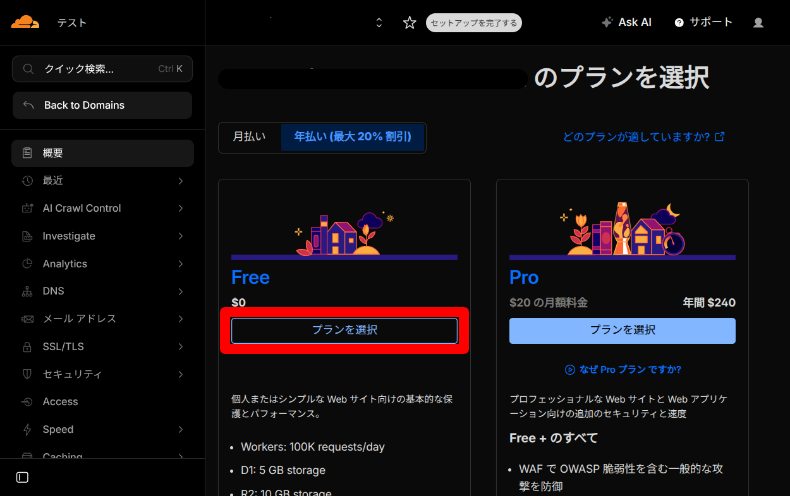Click the Investigate icon

point(27,236)
